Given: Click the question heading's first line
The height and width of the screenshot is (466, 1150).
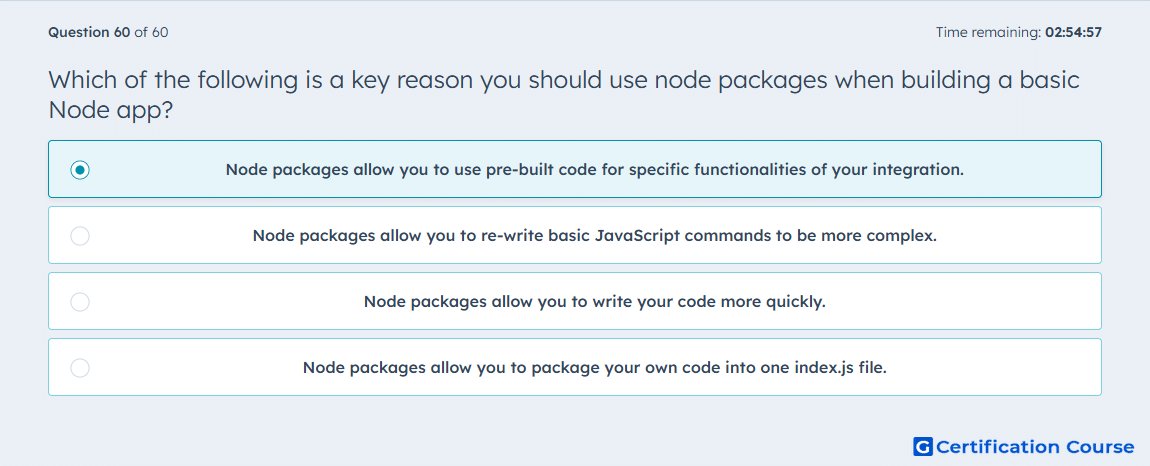Looking at the screenshot, I should tap(564, 79).
